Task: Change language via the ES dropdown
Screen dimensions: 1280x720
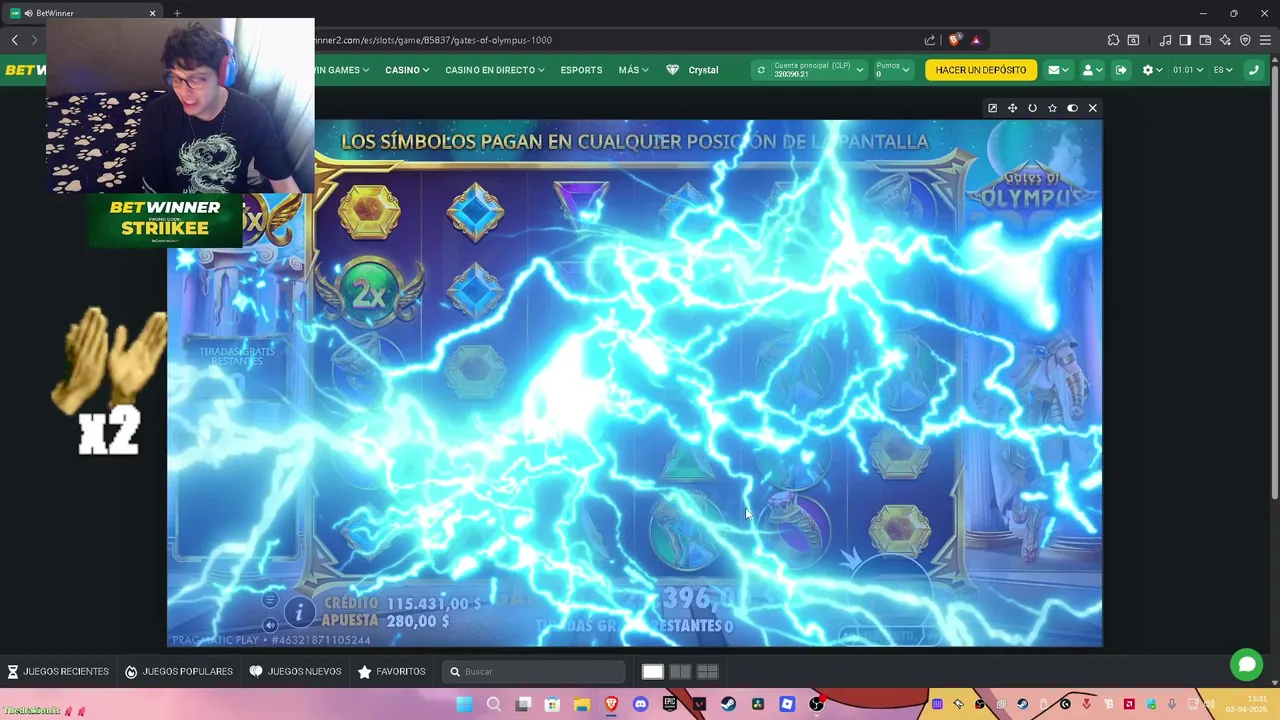Action: point(1223,70)
